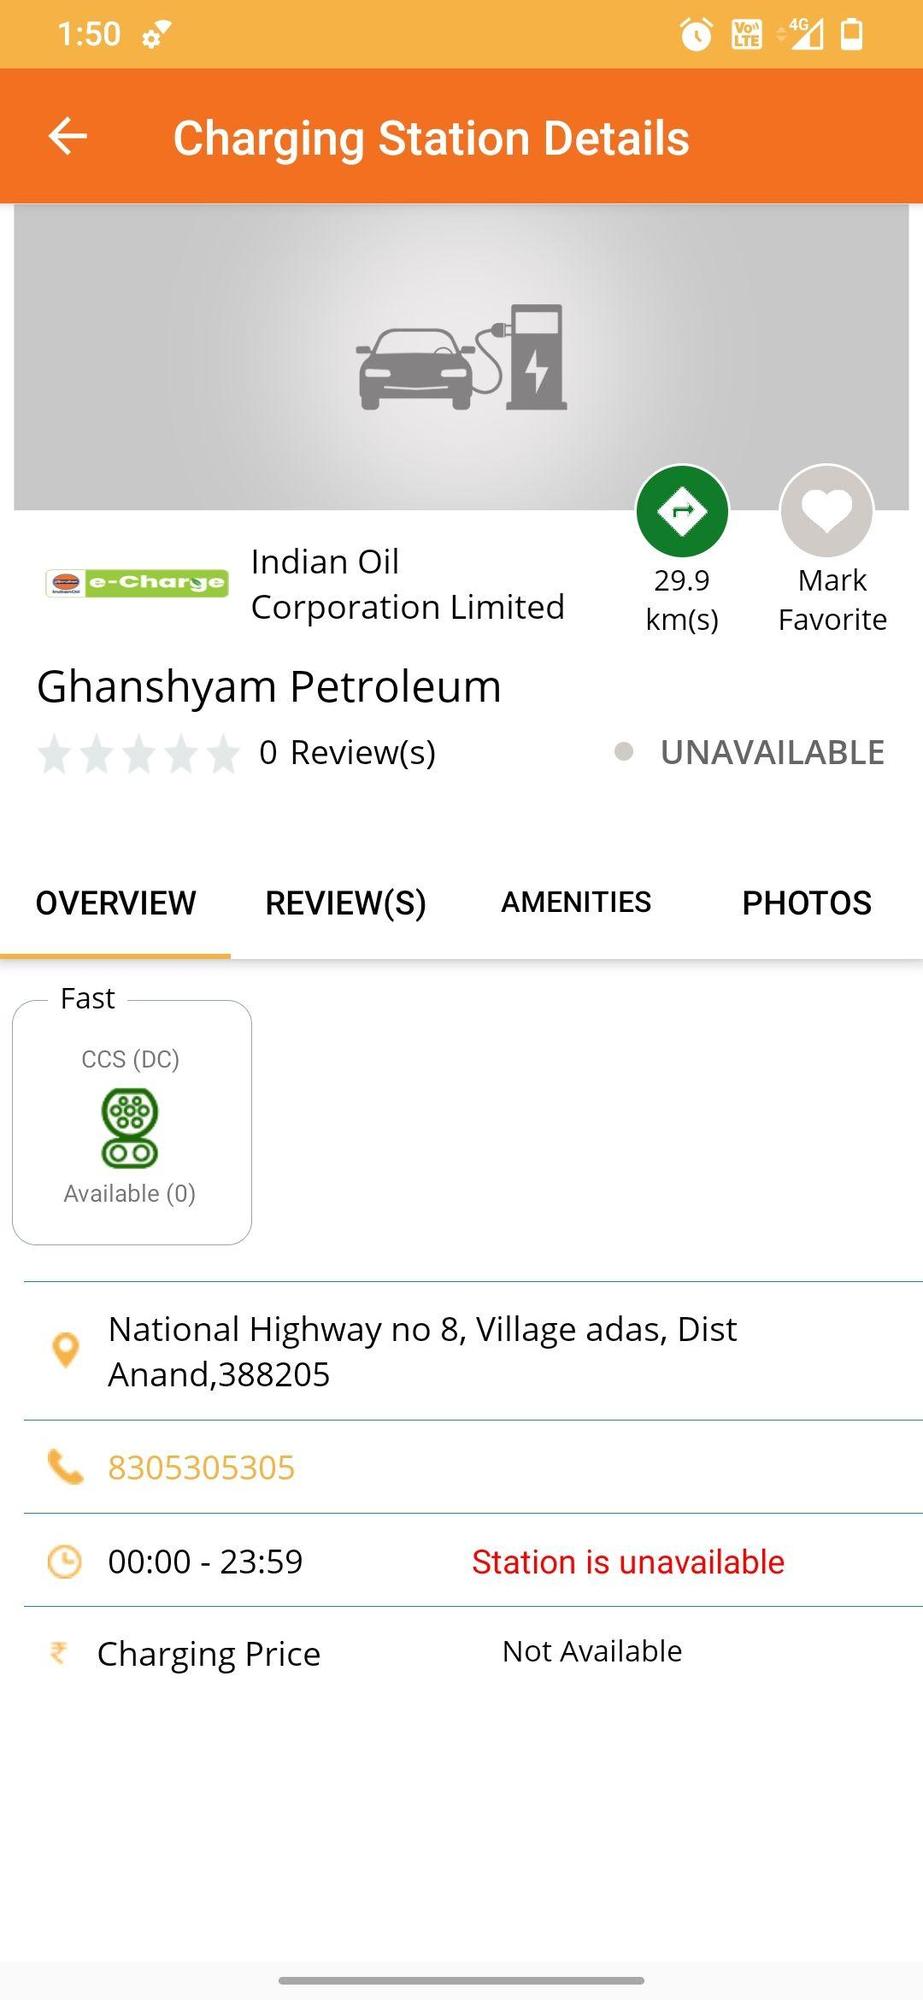The height and width of the screenshot is (2000, 923).
Task: Tap the five-star rating bar
Action: tap(138, 754)
